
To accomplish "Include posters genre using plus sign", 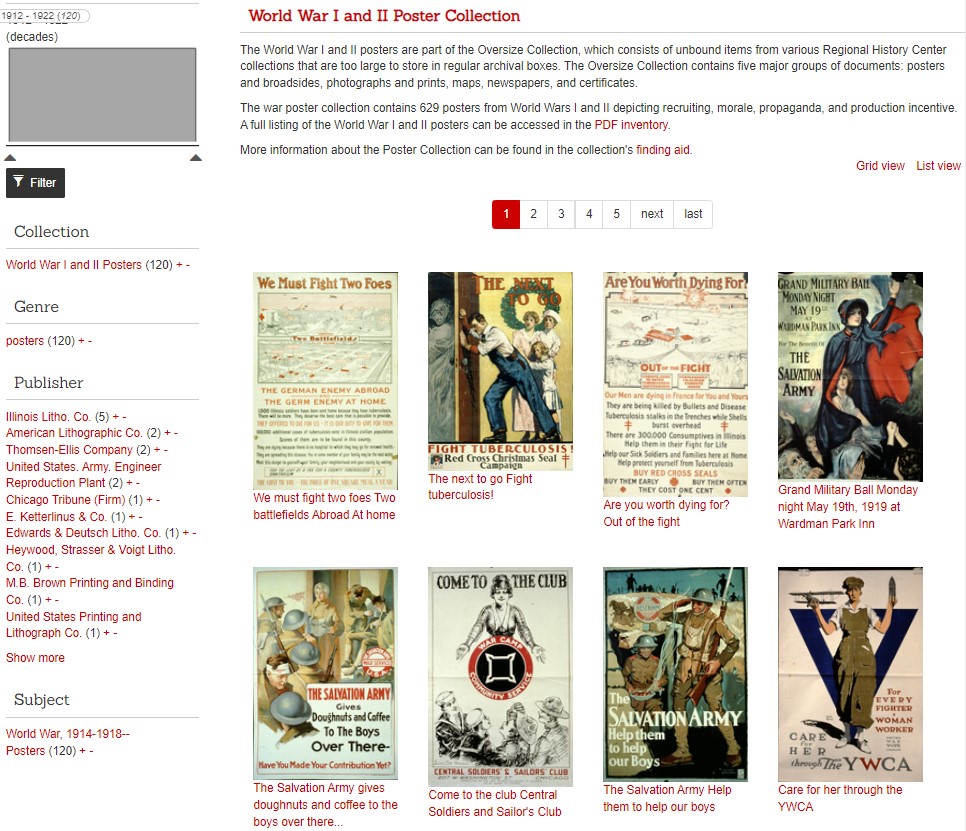I will pyautogui.click(x=81, y=341).
